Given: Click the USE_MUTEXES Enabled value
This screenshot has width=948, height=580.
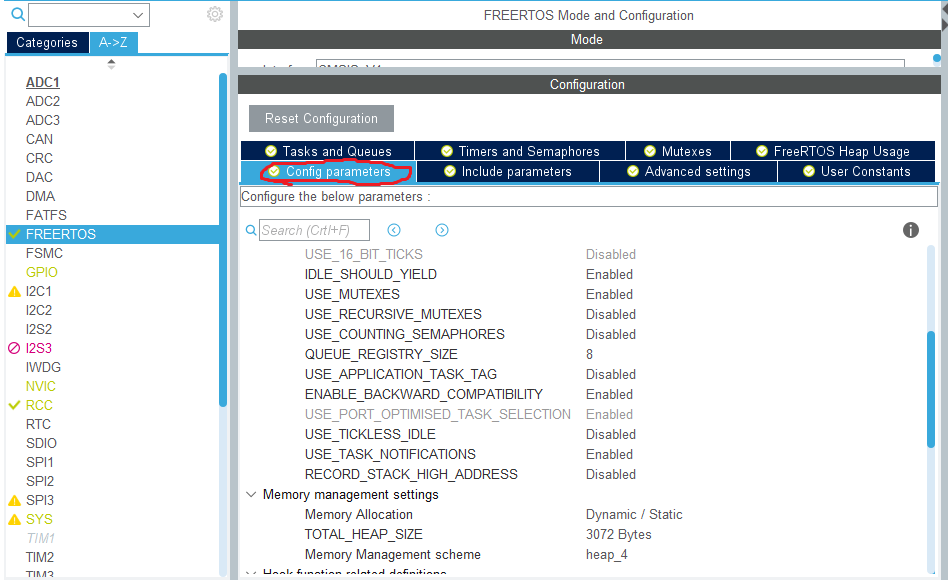Looking at the screenshot, I should click(x=609, y=295).
